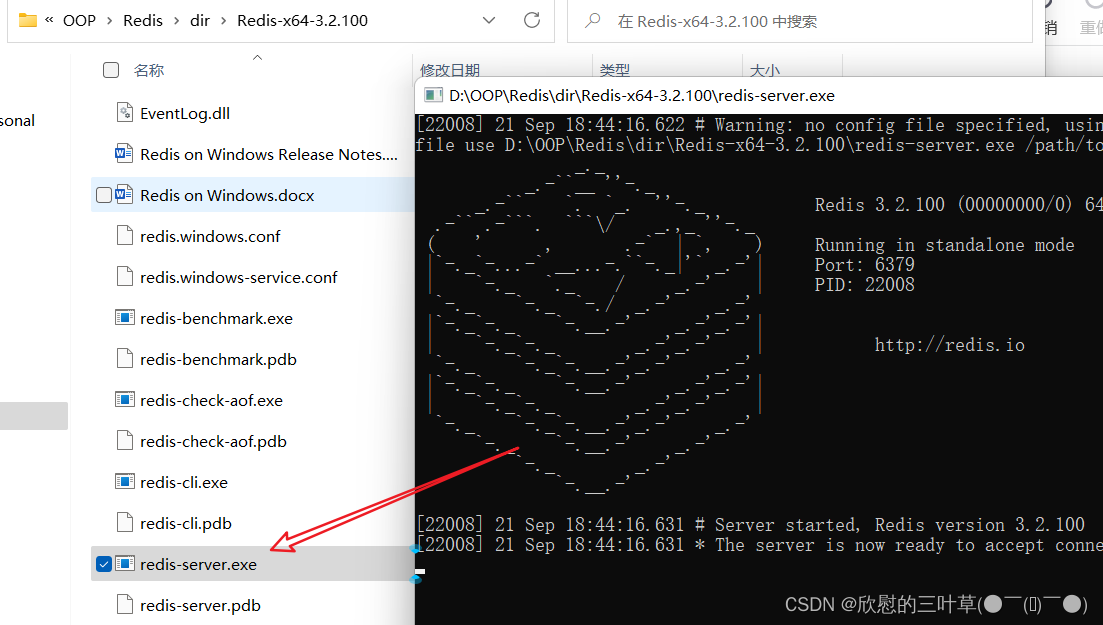Select redis-benchmark.exe file name
The height and width of the screenshot is (625, 1103).
[216, 318]
